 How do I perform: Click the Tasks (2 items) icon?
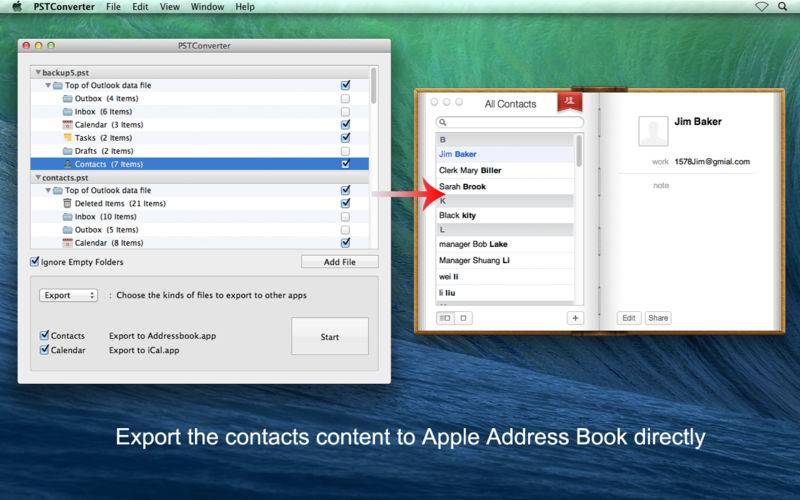coord(67,138)
